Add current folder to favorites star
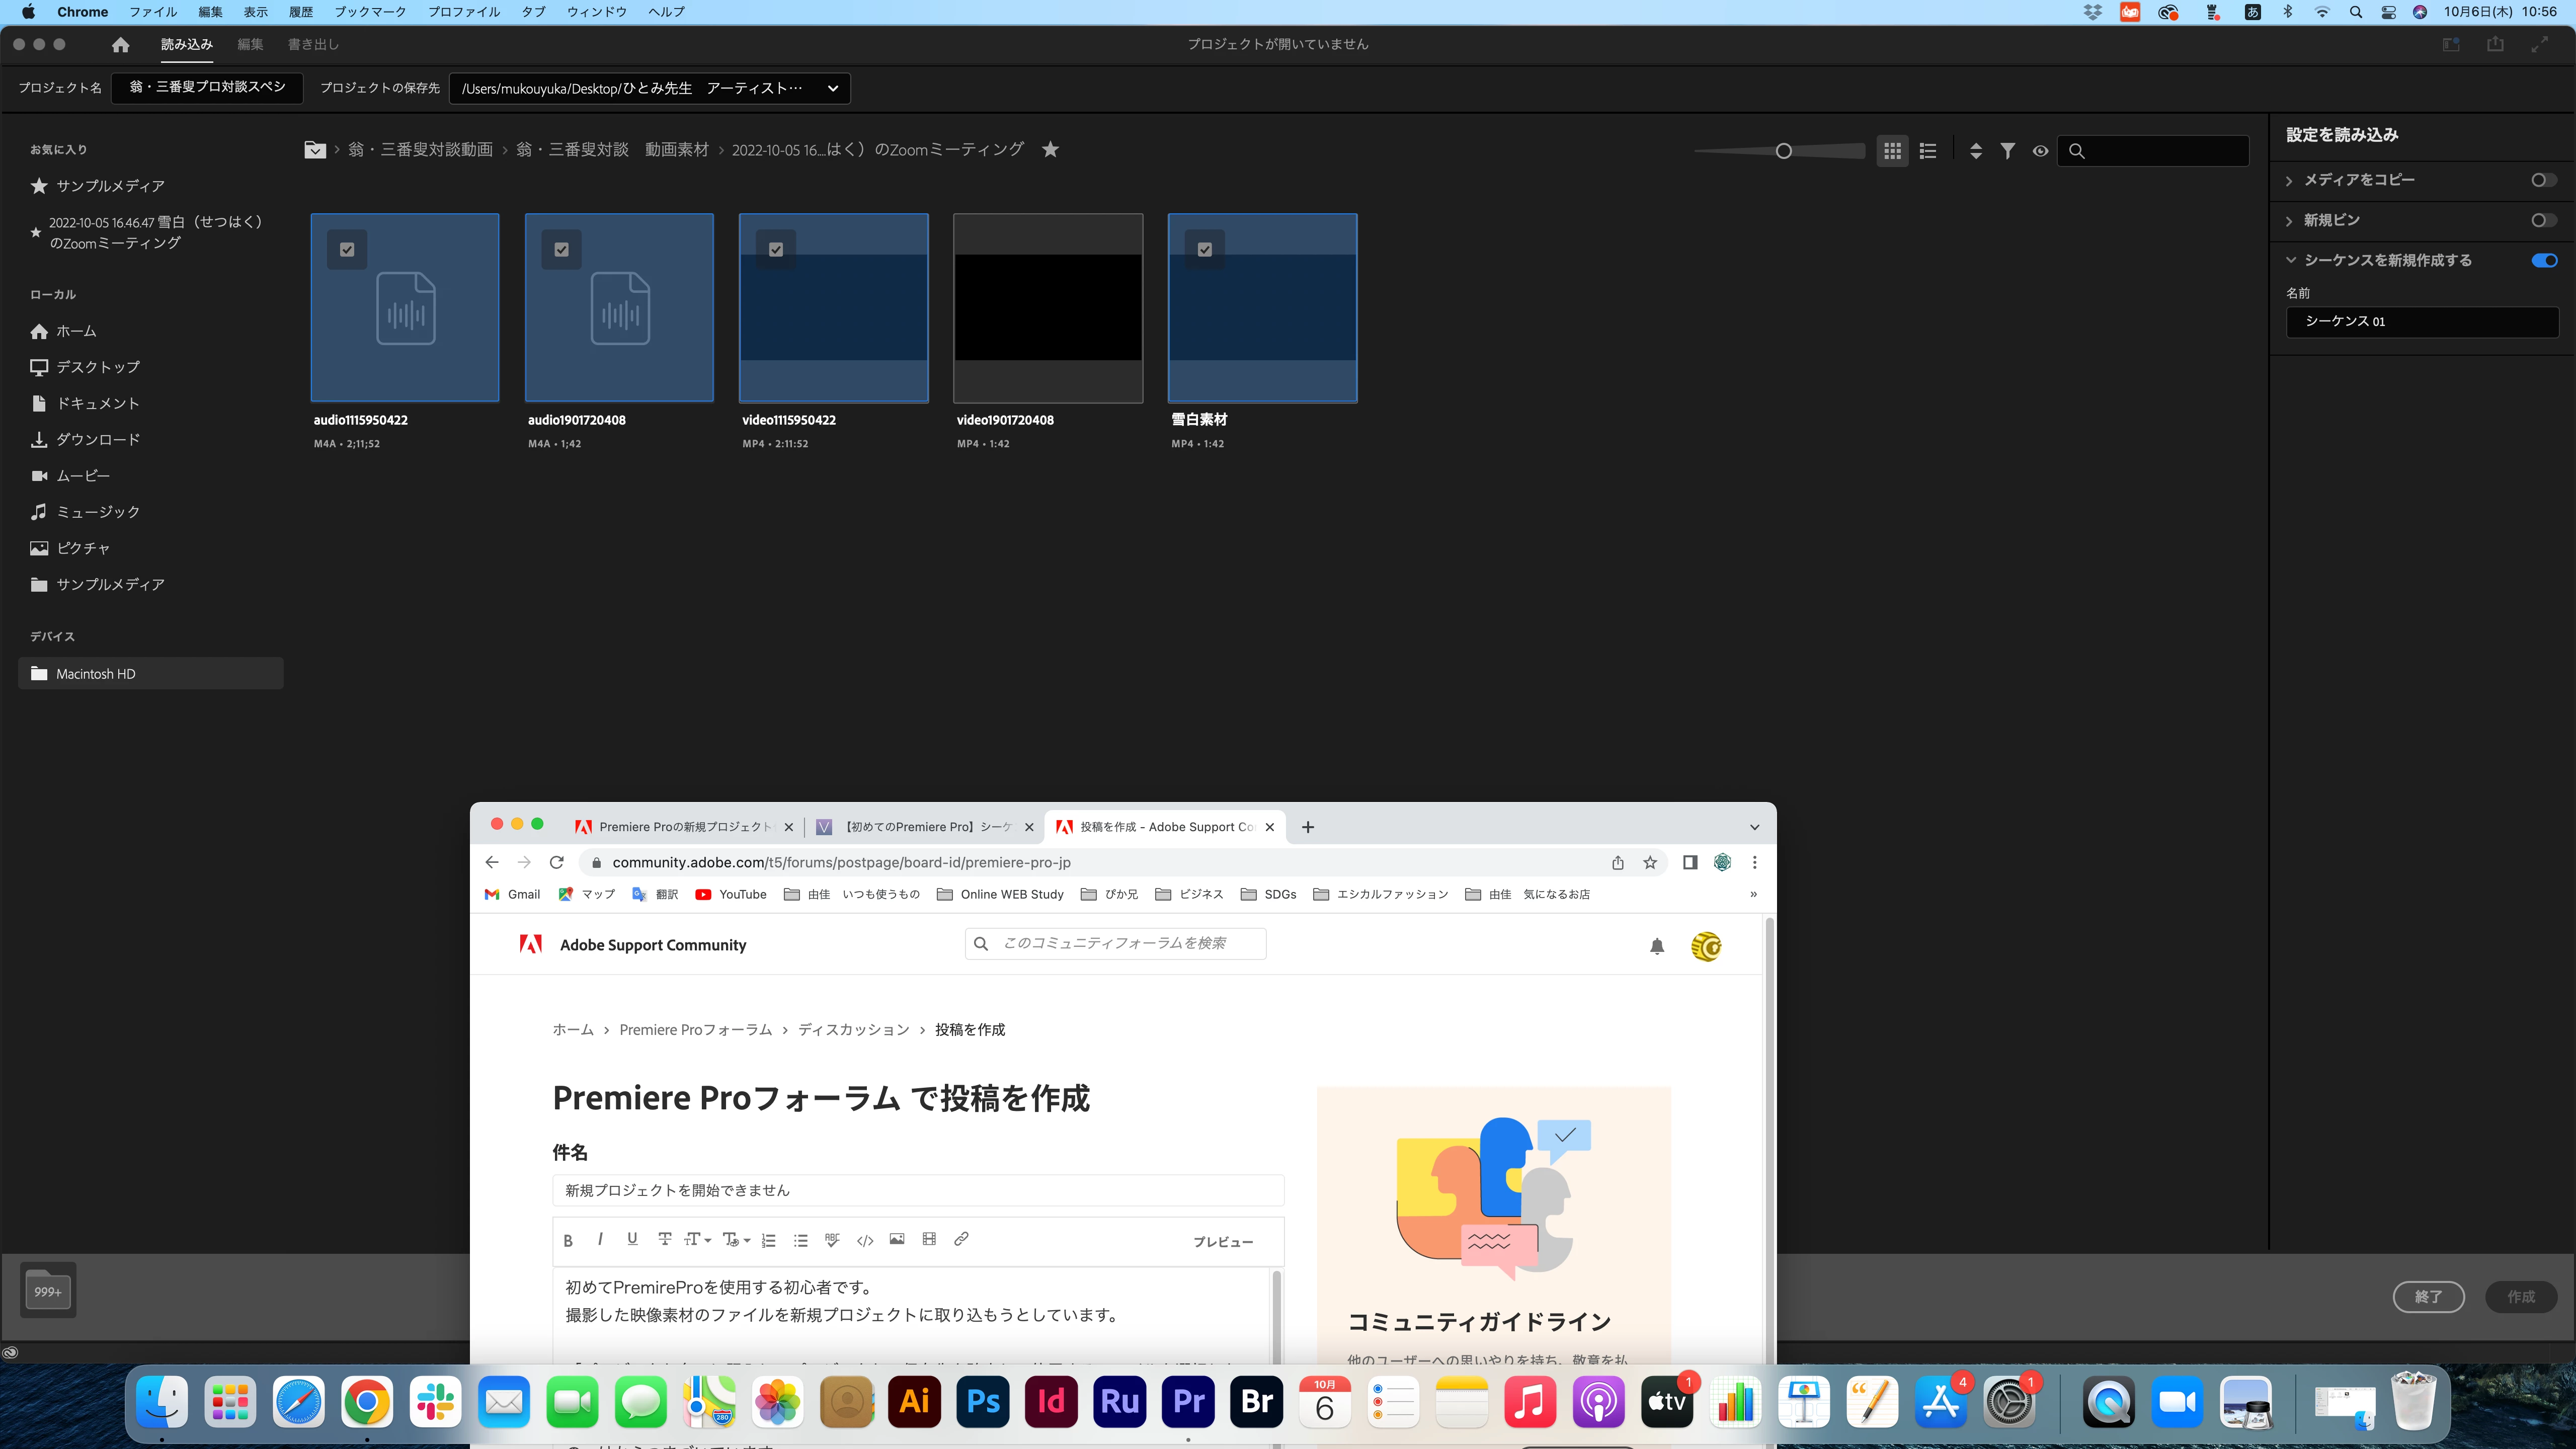This screenshot has height=1449, width=2576. click(1050, 149)
